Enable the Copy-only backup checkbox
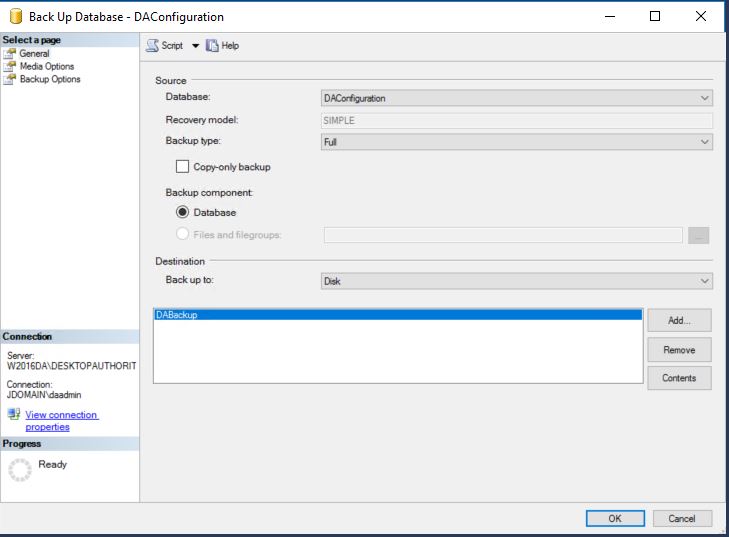The height and width of the screenshot is (537, 729). 182,167
